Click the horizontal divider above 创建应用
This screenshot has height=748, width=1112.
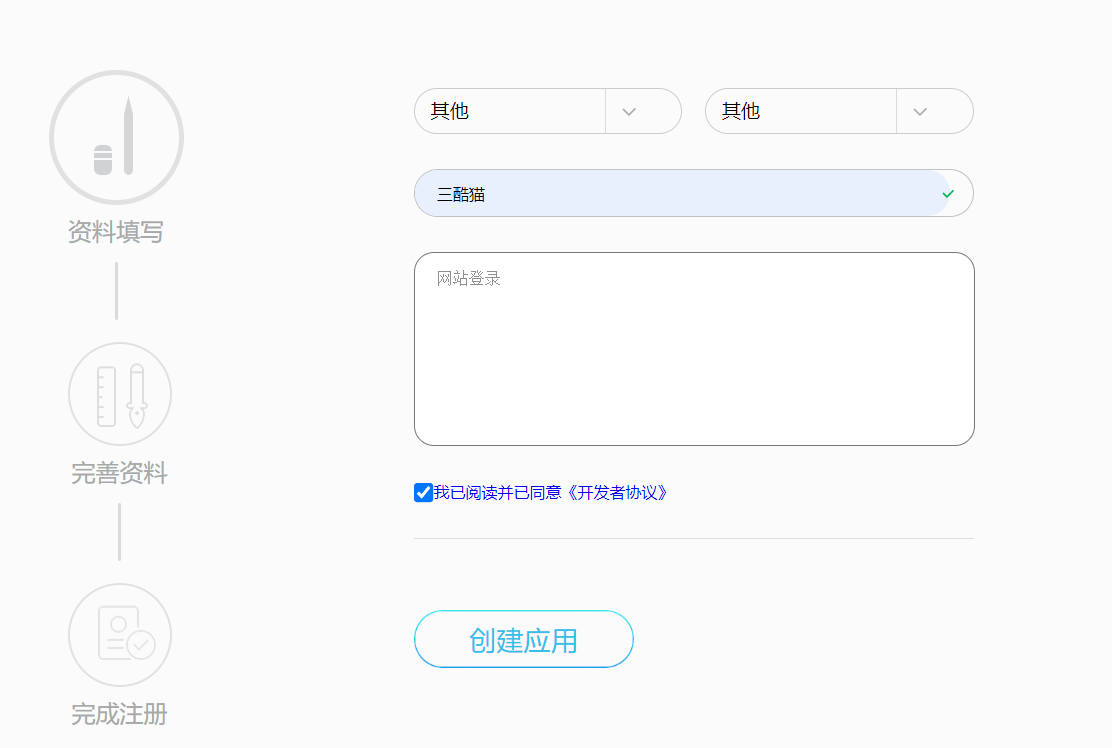tap(694, 538)
